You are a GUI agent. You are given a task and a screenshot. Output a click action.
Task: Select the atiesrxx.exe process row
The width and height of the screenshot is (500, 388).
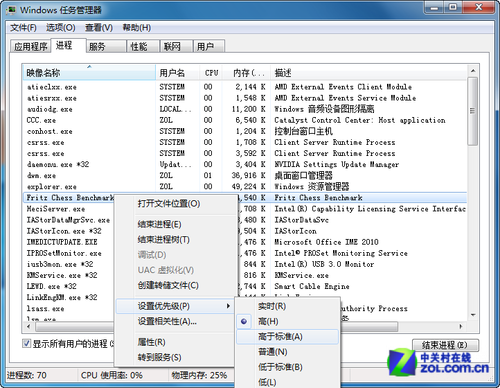(x=245, y=98)
